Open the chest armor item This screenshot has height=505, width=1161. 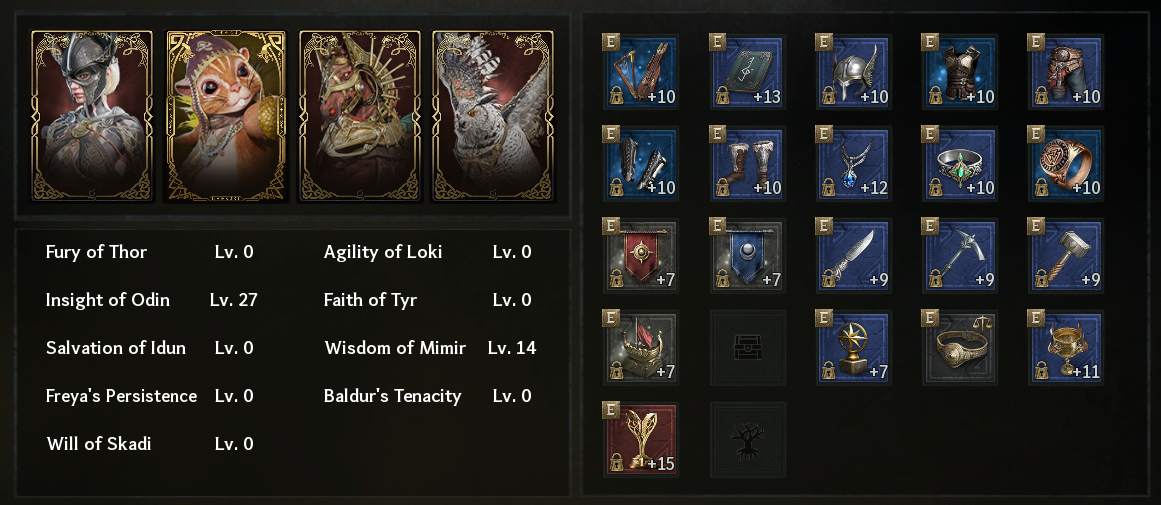[961, 73]
